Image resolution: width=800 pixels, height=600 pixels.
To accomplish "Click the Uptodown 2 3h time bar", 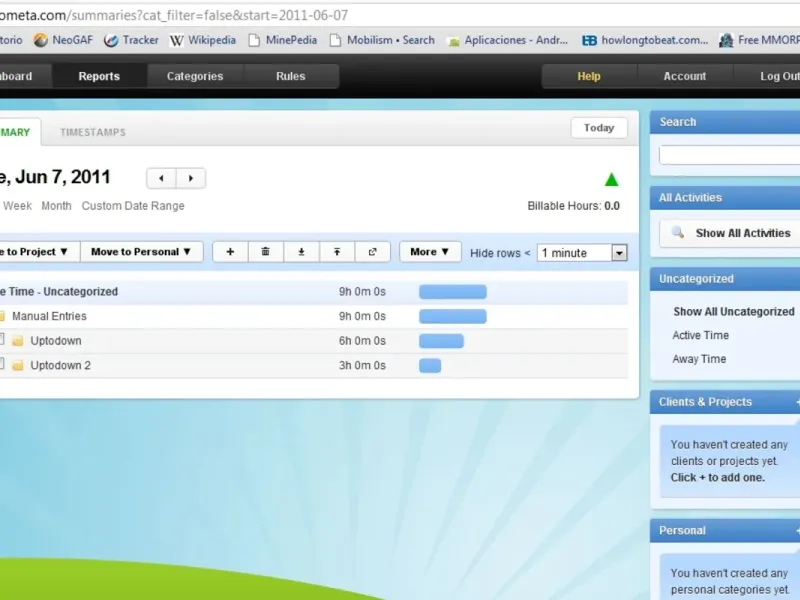I will coord(430,365).
